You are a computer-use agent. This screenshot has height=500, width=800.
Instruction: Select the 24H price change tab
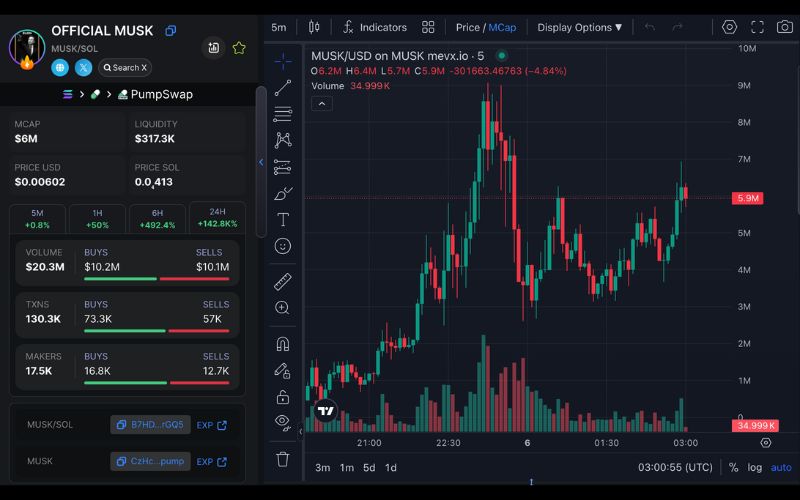(x=217, y=217)
